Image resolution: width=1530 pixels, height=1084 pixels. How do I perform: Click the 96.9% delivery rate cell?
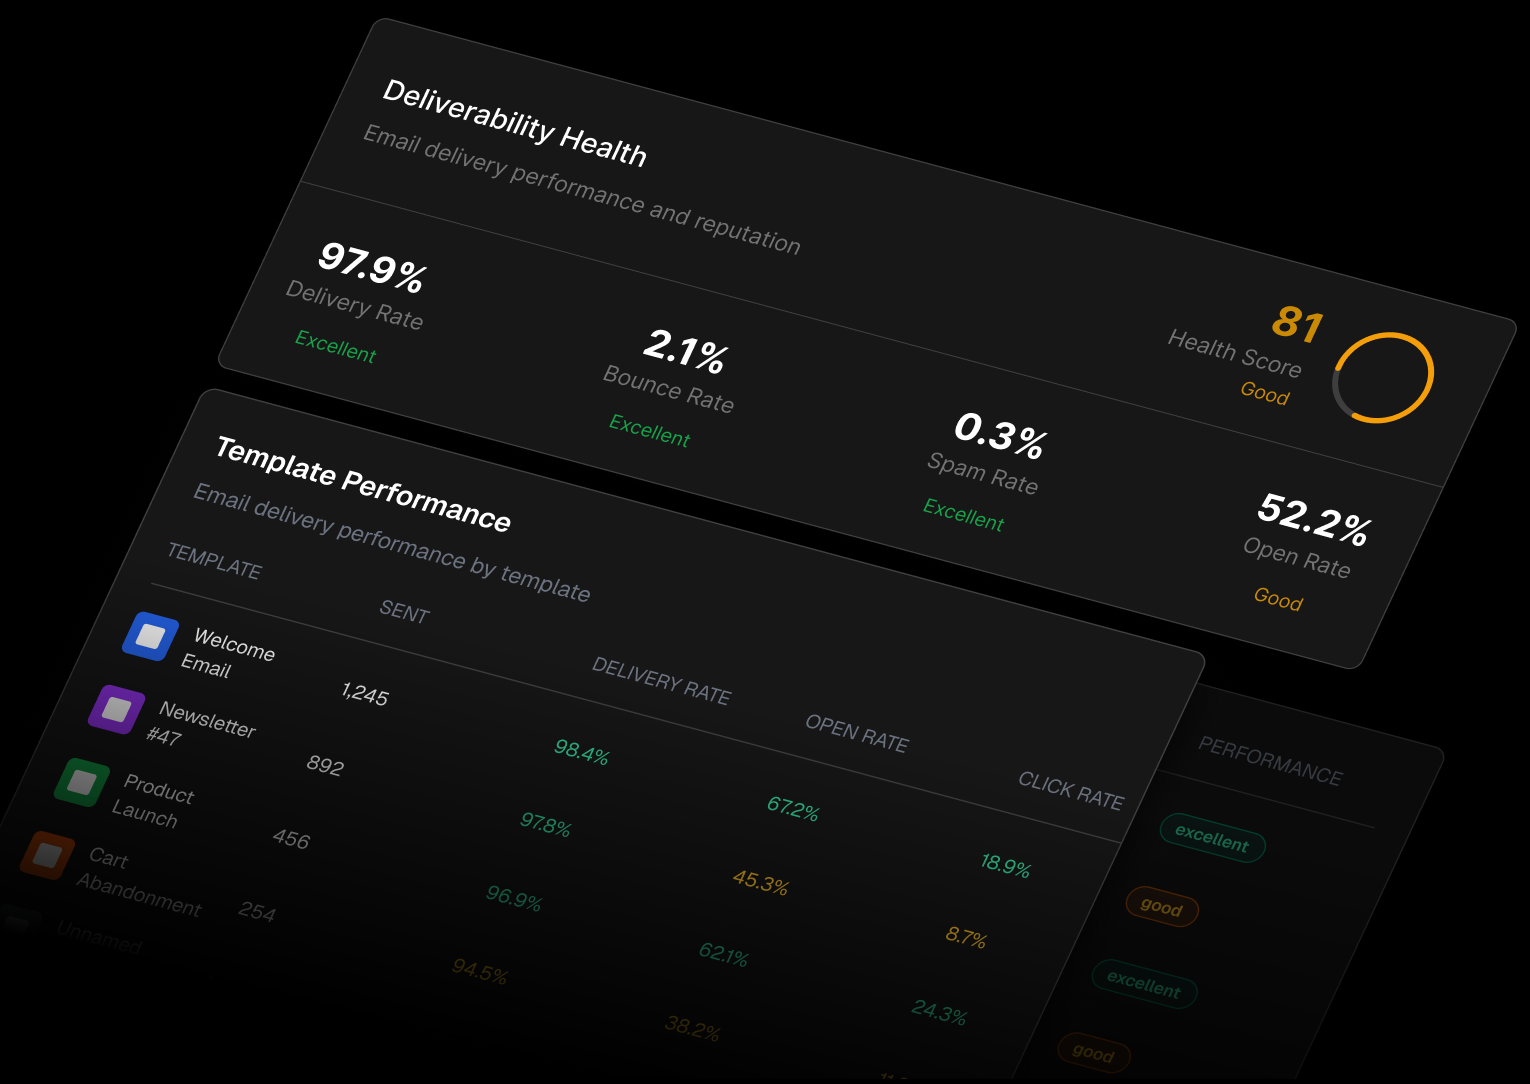pyautogui.click(x=514, y=898)
